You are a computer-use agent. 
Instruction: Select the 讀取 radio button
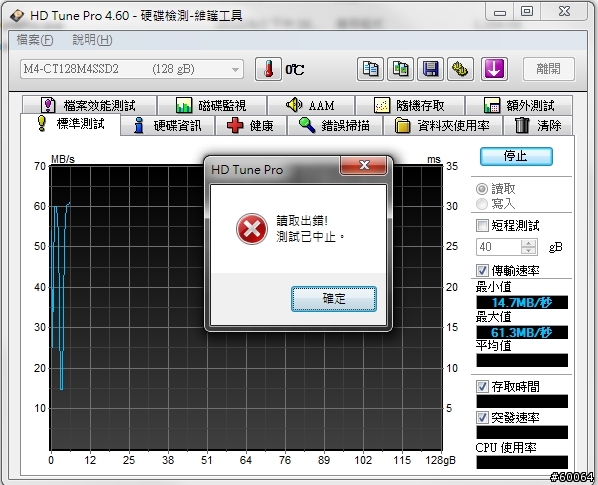pos(482,189)
